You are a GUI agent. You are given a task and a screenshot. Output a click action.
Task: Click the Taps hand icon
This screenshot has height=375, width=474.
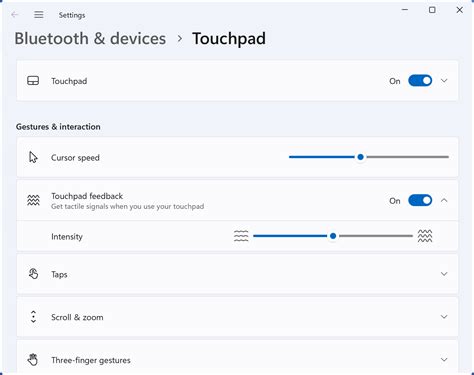coord(33,274)
